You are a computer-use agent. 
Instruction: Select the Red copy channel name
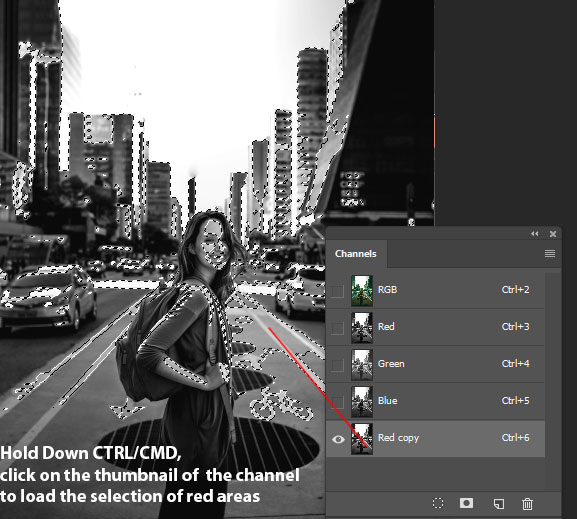[398, 438]
